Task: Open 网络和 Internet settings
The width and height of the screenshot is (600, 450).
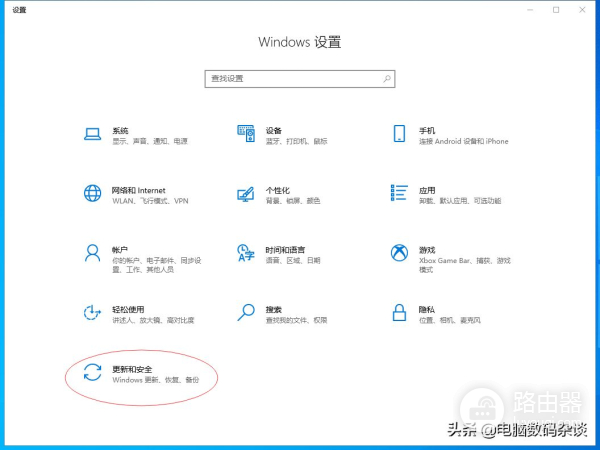Action: coord(139,191)
